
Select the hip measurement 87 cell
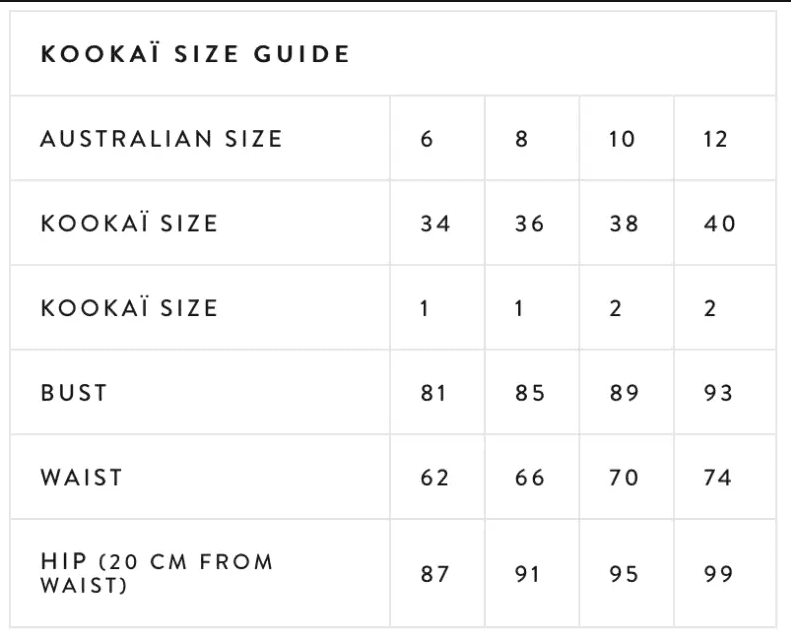[435, 574]
